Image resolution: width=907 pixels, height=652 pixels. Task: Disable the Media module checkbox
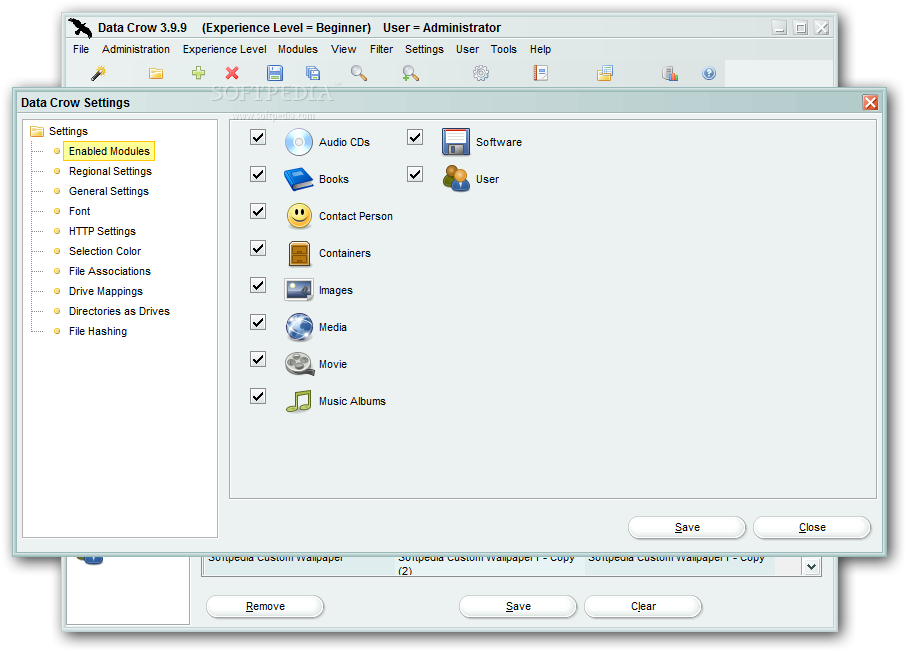(x=258, y=322)
